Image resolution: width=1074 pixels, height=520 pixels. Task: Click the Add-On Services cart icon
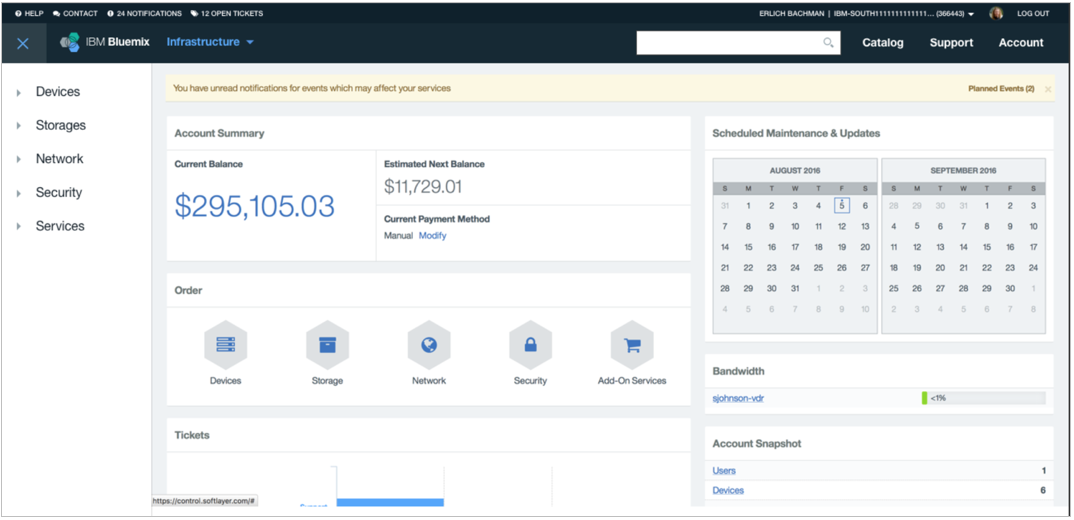tap(632, 345)
